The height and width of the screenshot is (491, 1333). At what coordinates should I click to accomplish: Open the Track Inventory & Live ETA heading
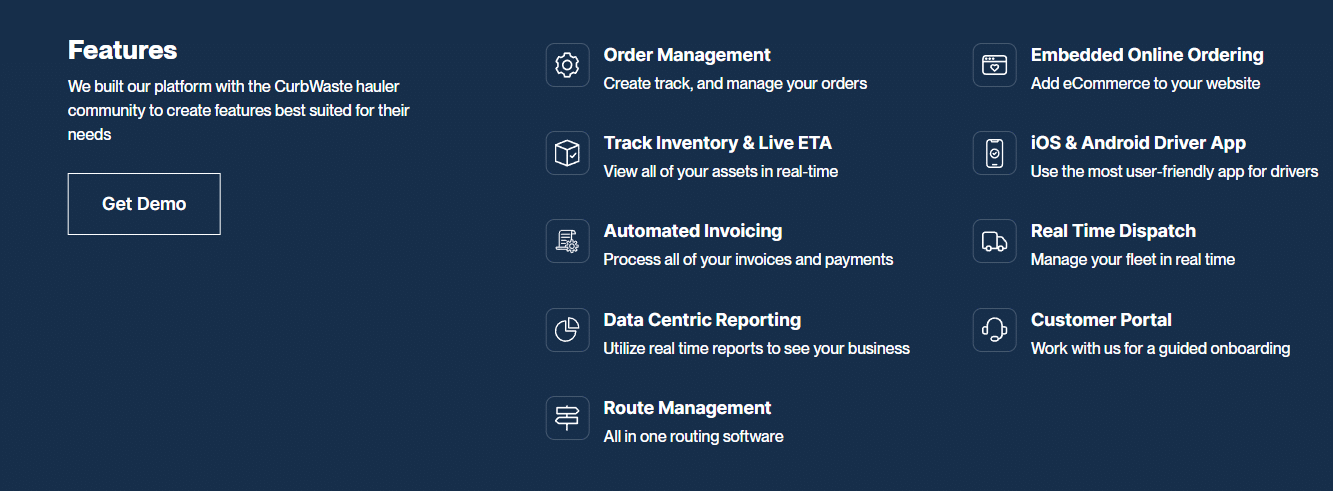717,143
